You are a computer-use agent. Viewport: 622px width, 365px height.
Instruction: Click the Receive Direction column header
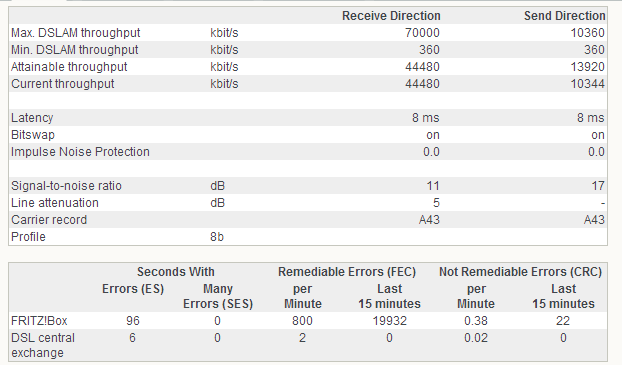pyautogui.click(x=391, y=16)
